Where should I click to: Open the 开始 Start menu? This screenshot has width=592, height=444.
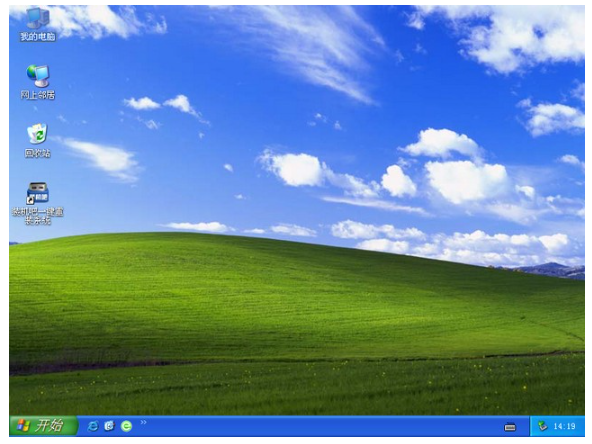coord(43,426)
